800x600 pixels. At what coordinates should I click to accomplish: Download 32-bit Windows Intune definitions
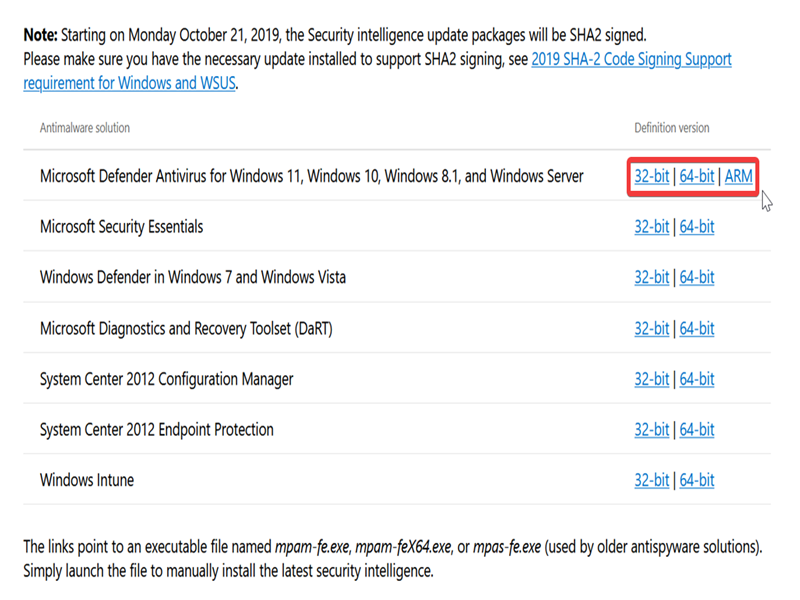tap(652, 480)
